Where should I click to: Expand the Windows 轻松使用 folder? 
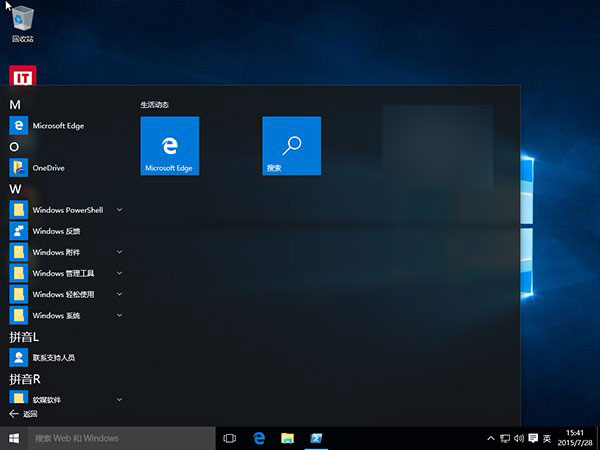pyautogui.click(x=119, y=294)
